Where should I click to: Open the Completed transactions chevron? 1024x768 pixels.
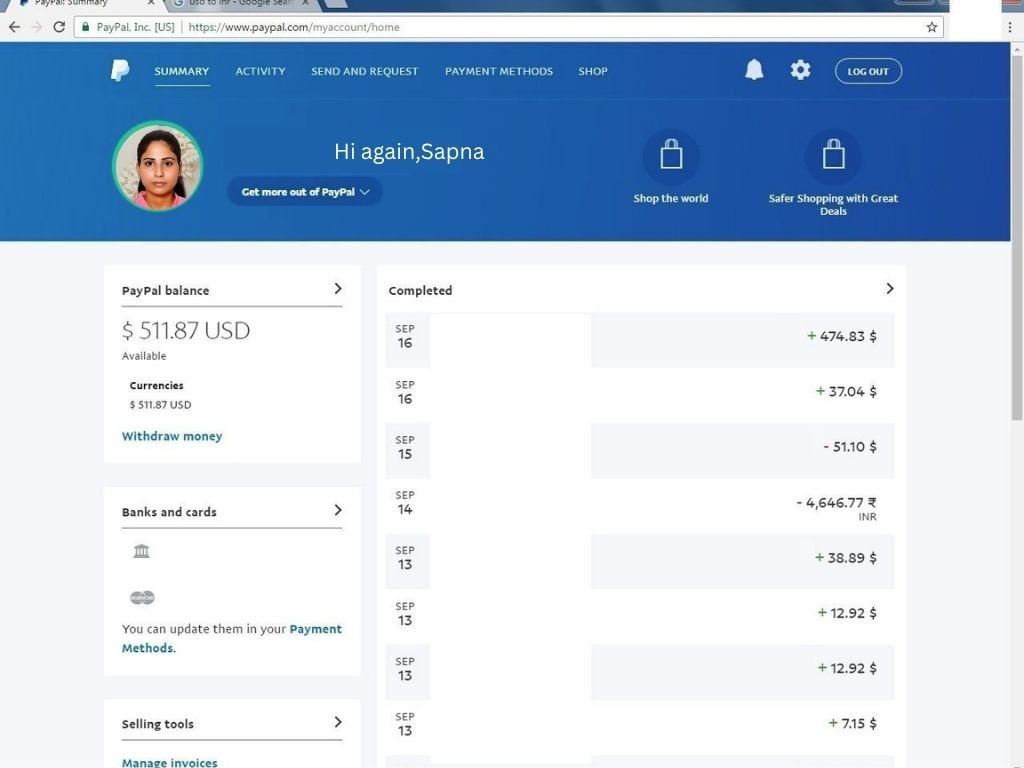(889, 288)
